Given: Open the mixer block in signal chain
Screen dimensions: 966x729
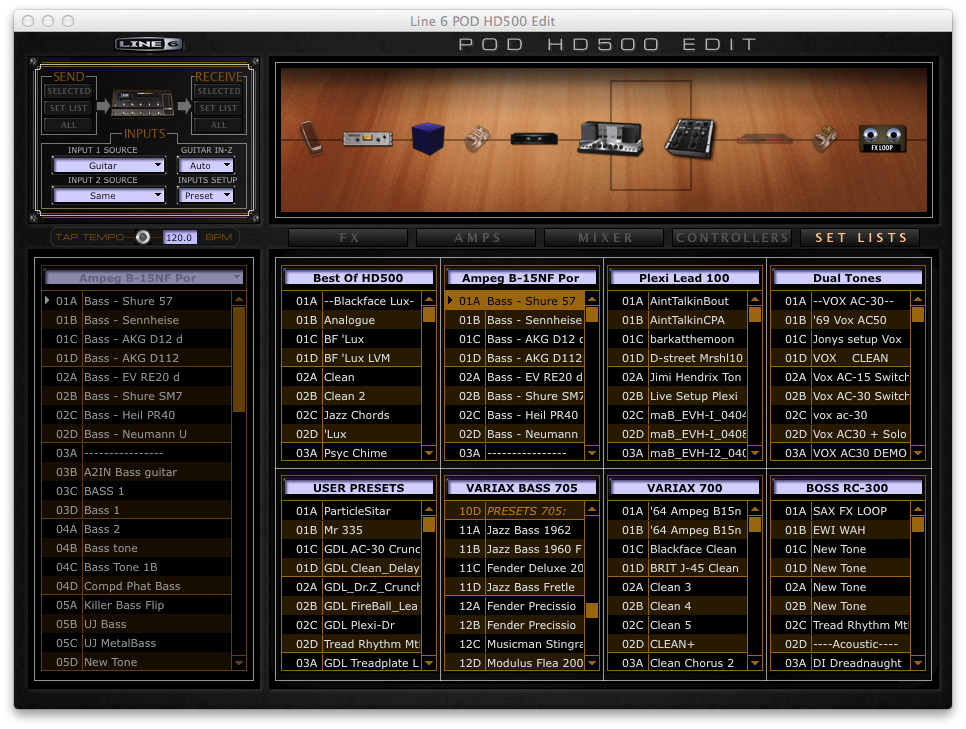Looking at the screenshot, I should 689,137.
